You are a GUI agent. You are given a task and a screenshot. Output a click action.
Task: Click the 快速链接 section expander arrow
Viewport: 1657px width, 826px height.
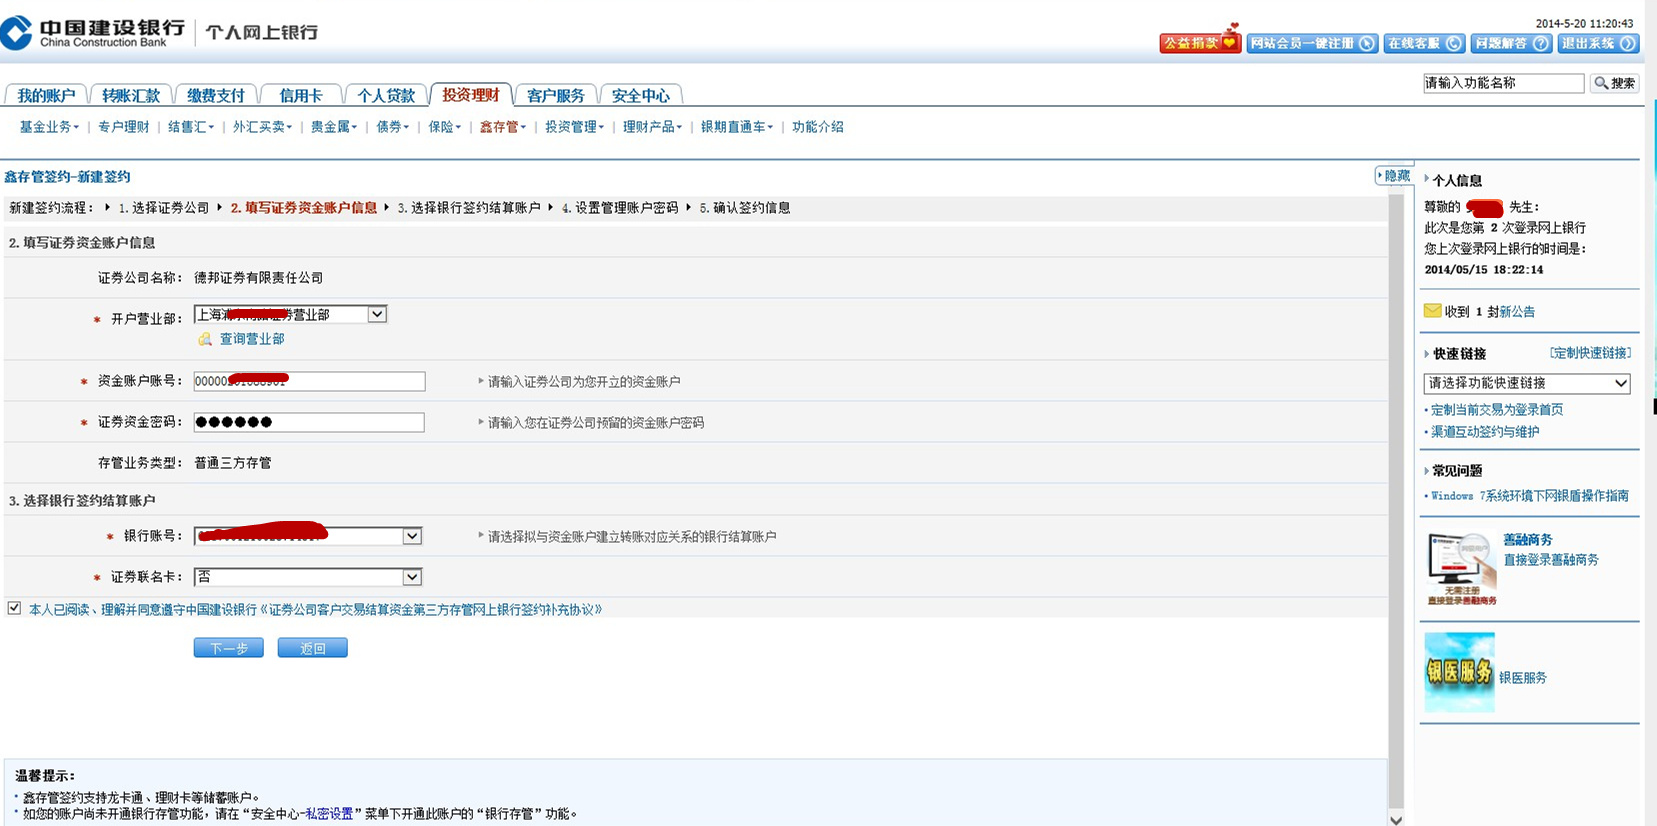coord(1426,353)
